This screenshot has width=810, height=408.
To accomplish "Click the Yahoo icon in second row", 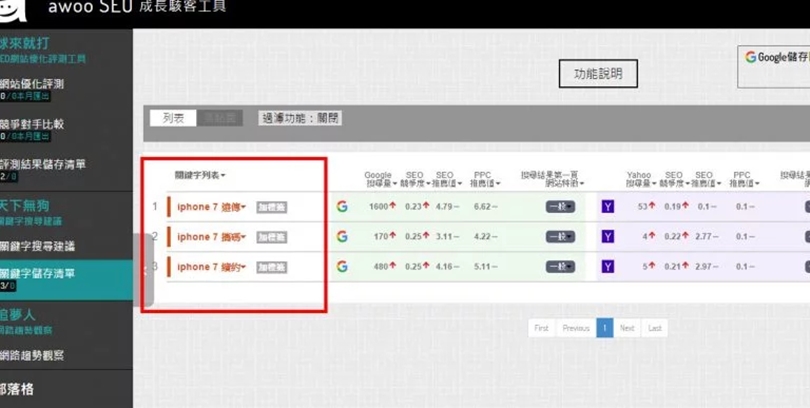I will coord(608,237).
